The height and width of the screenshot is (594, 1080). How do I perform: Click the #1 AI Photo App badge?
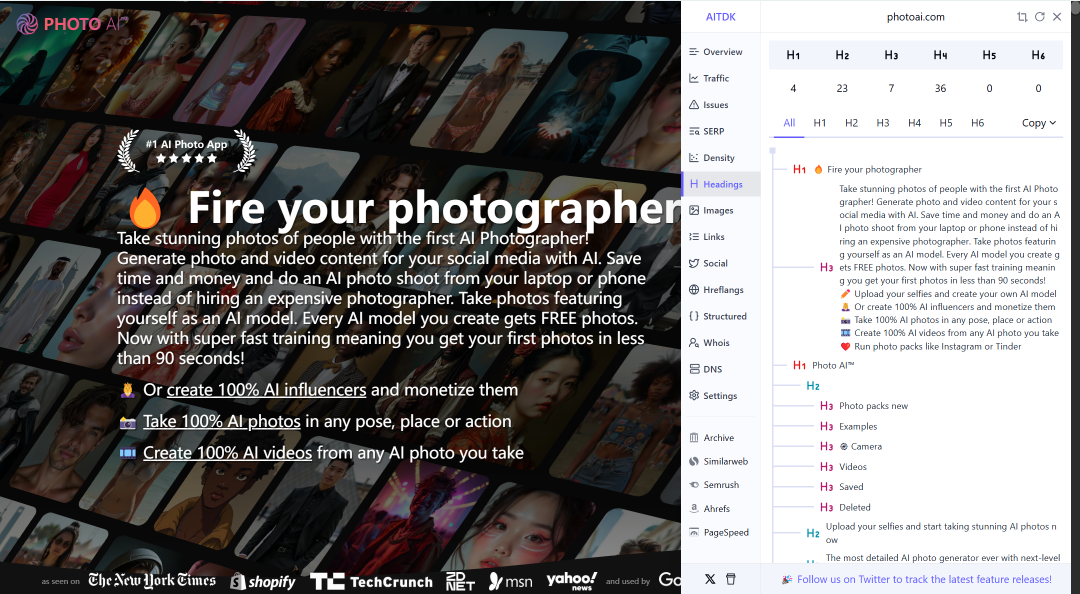[x=186, y=150]
